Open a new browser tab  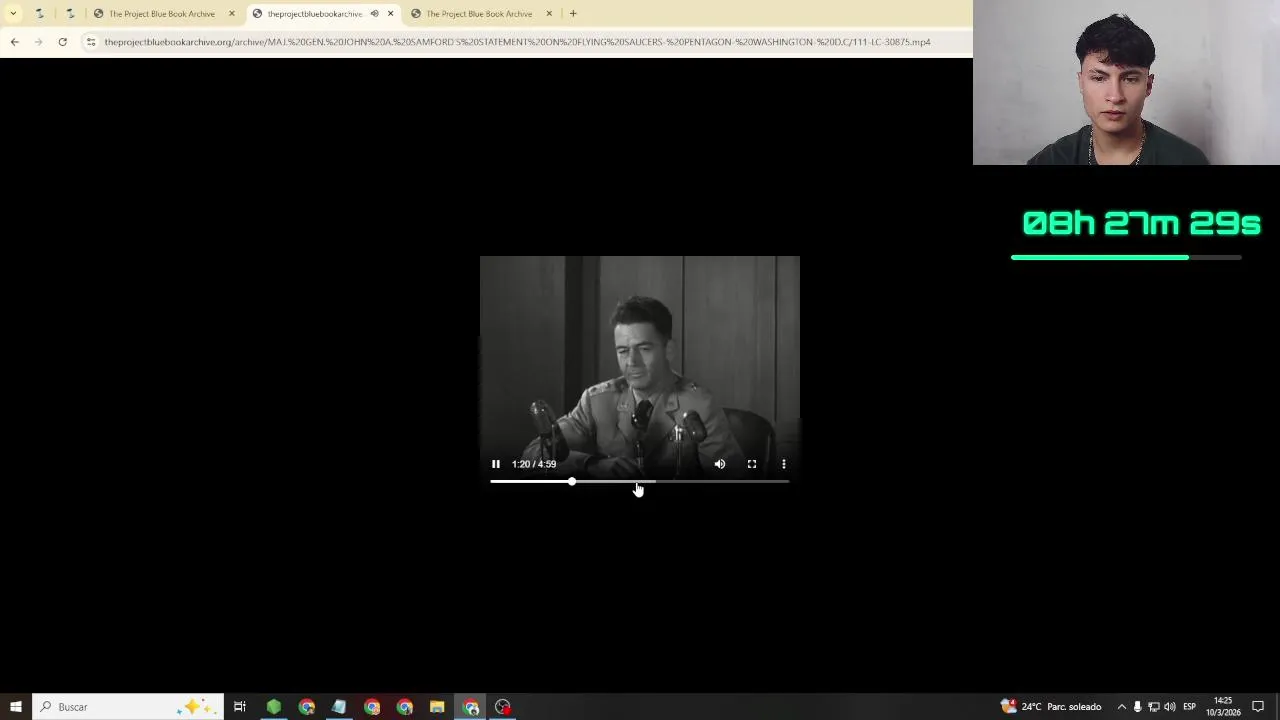pyautogui.click(x=573, y=14)
